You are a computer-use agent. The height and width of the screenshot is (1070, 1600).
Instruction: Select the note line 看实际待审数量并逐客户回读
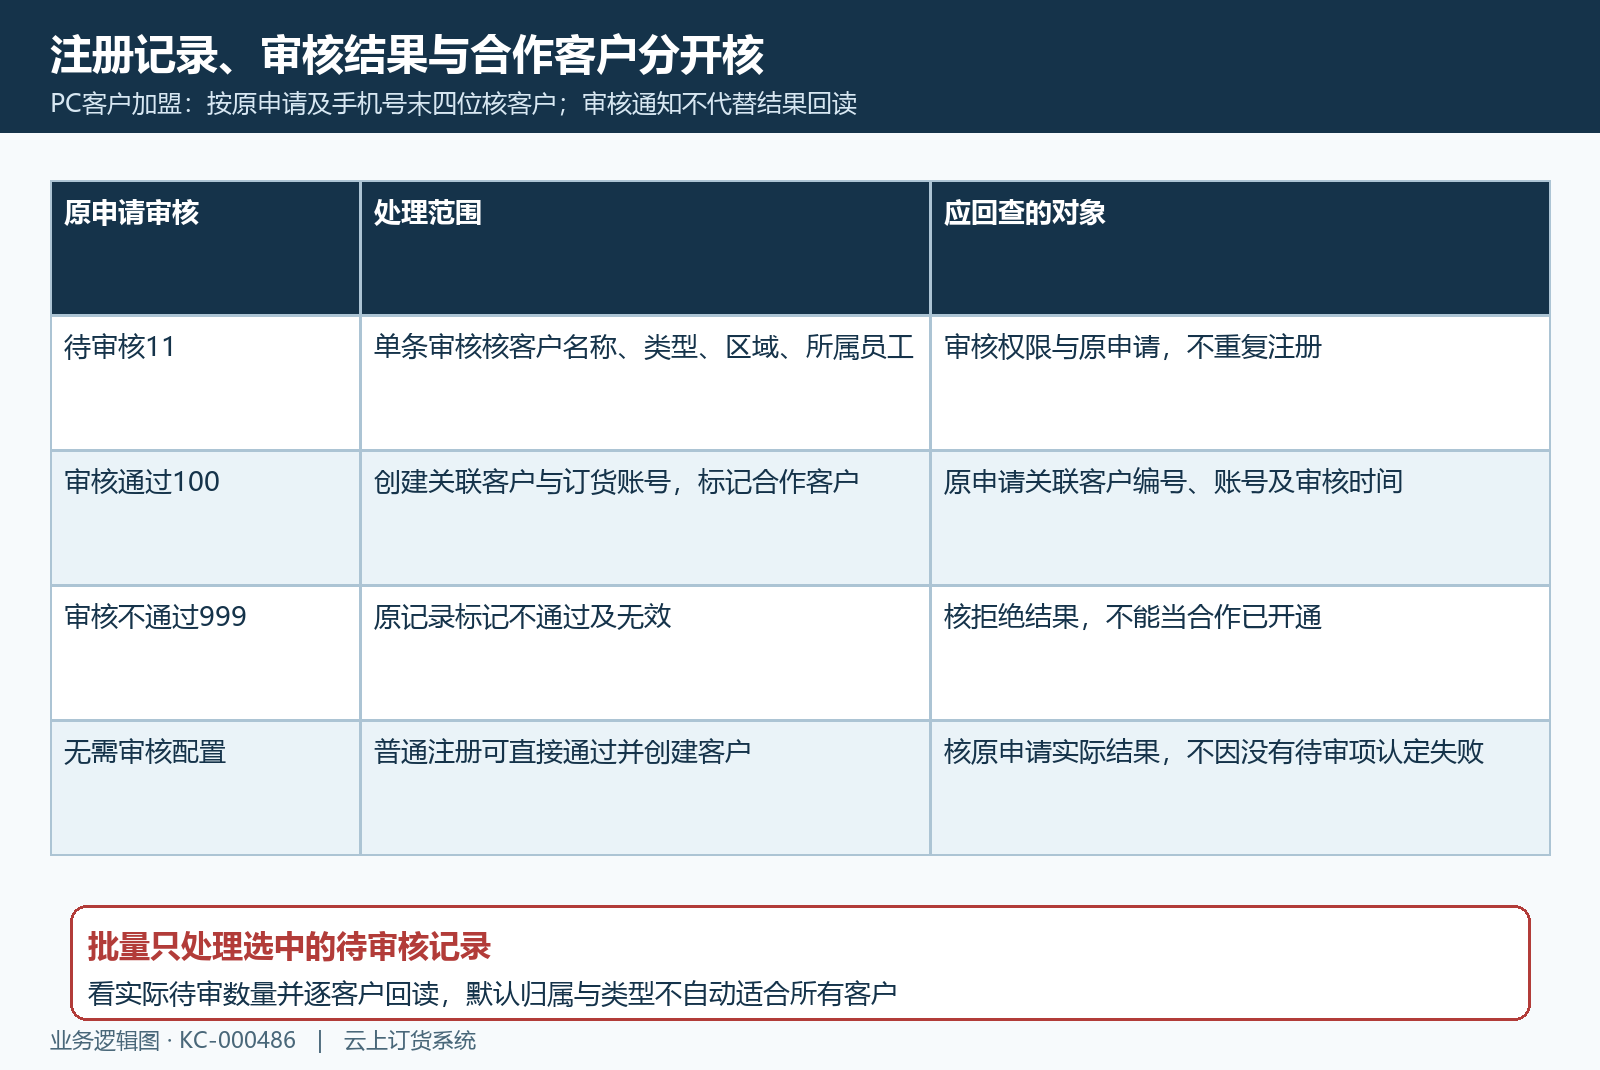coord(492,994)
